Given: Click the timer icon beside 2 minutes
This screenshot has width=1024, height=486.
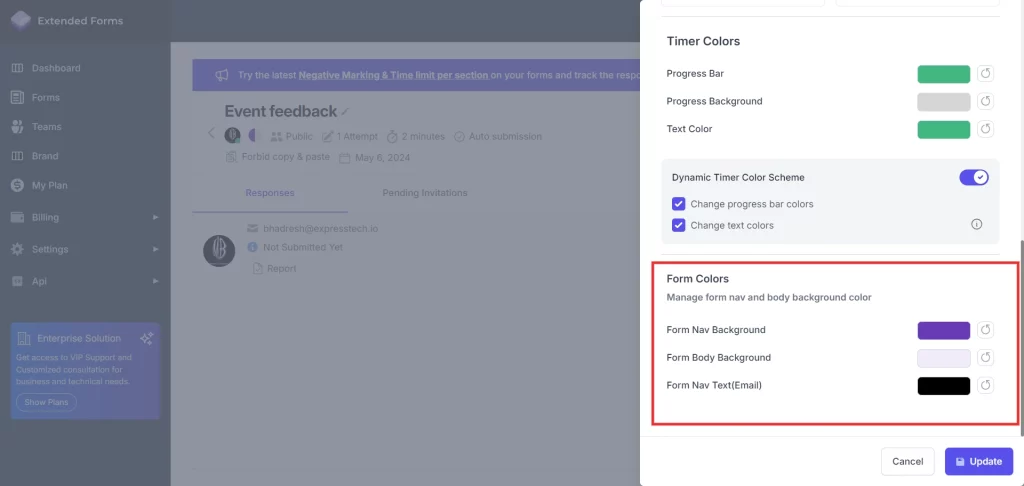Looking at the screenshot, I should coord(392,137).
